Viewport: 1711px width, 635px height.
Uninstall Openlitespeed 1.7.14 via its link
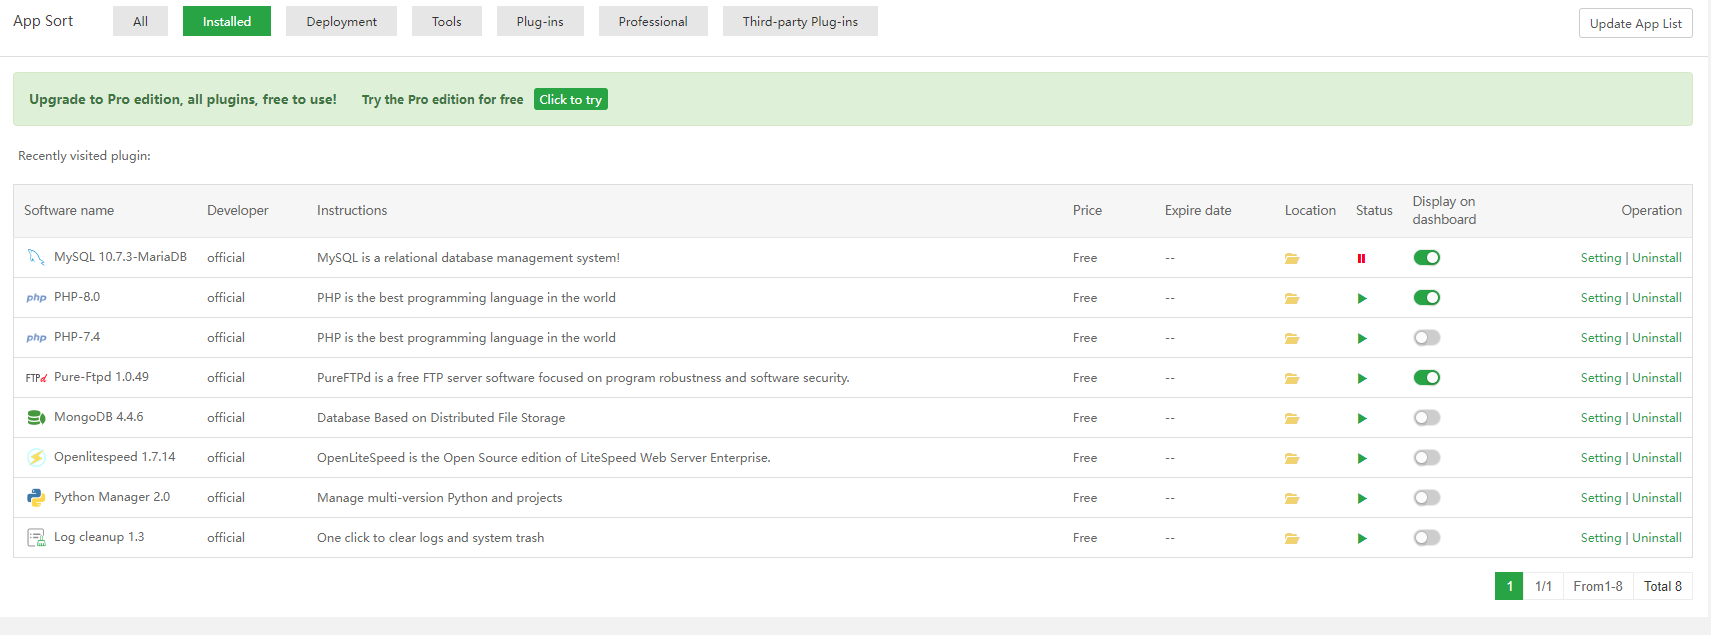pos(1656,458)
